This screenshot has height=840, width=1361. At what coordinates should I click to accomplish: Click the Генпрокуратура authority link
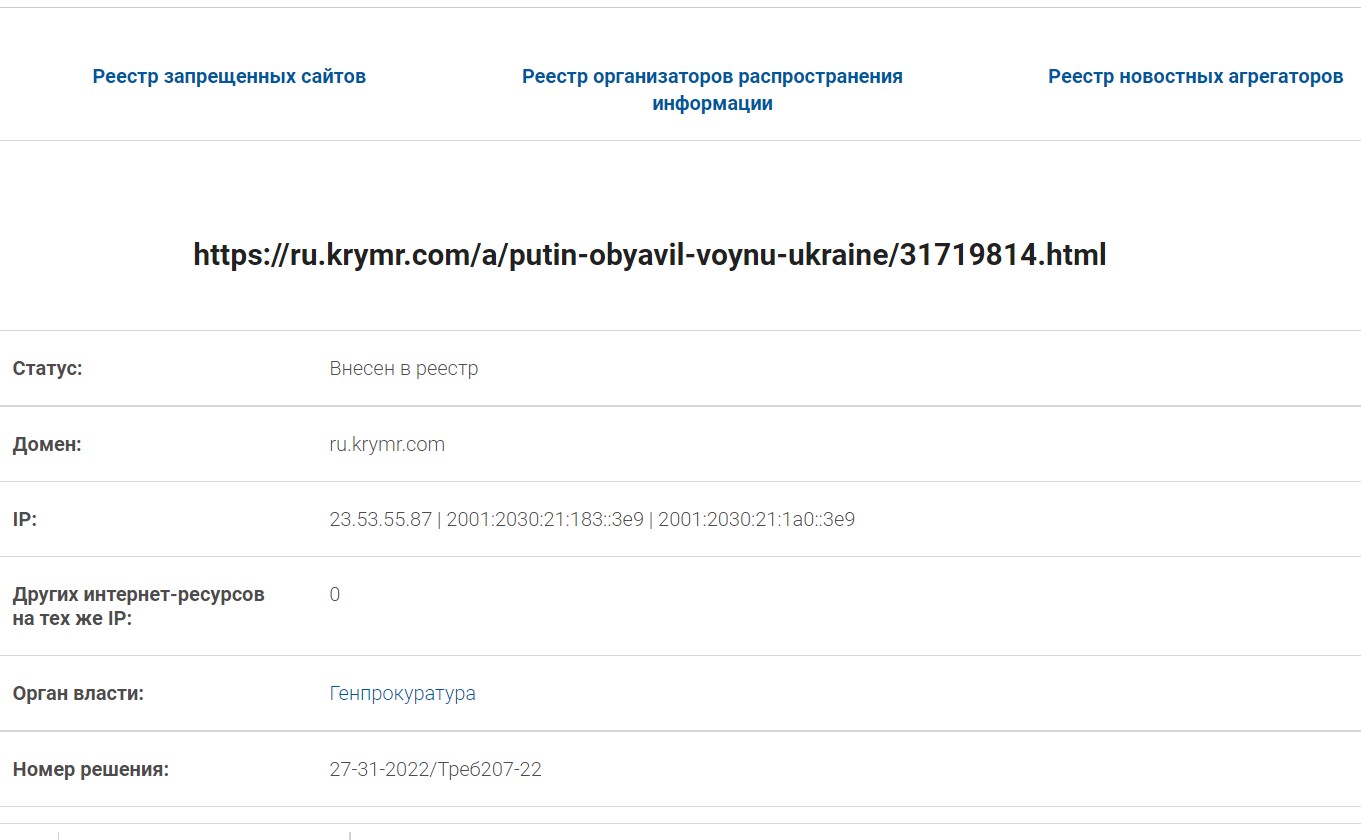402,694
